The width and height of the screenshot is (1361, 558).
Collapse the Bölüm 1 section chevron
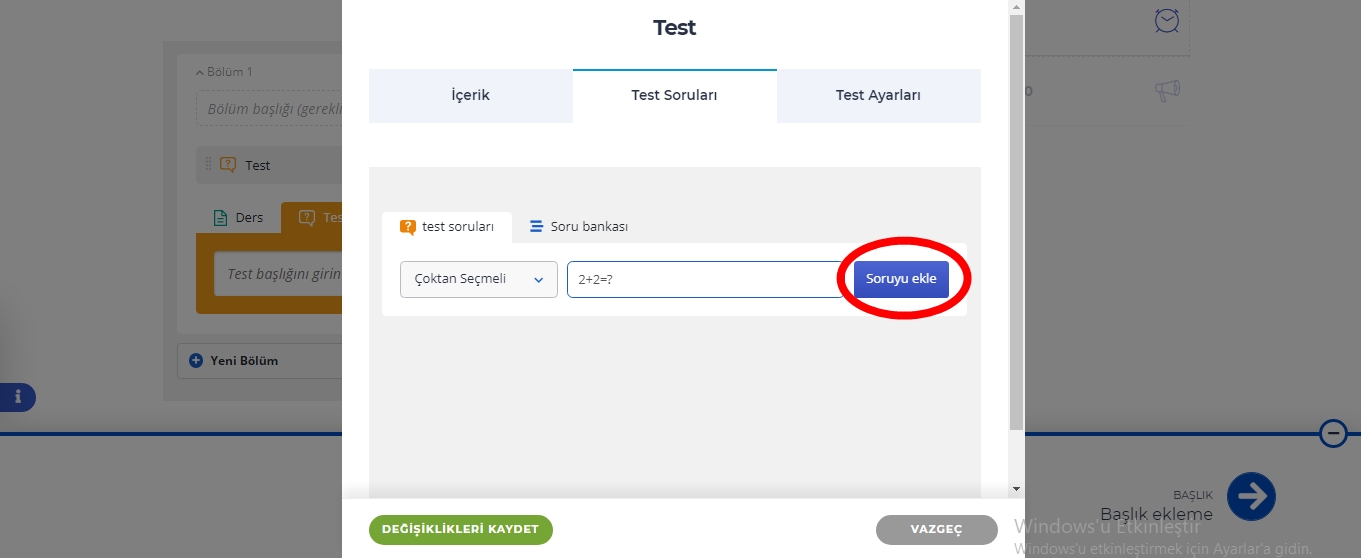(199, 72)
